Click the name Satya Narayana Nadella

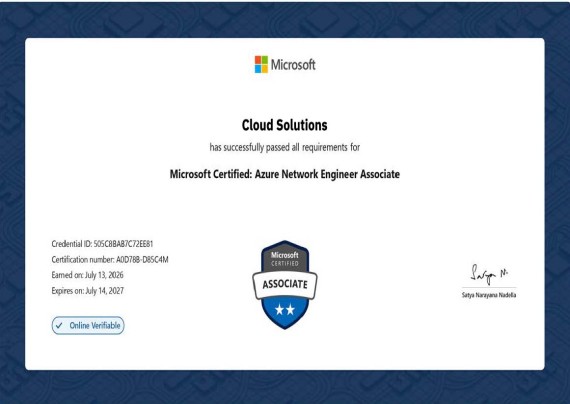(489, 295)
